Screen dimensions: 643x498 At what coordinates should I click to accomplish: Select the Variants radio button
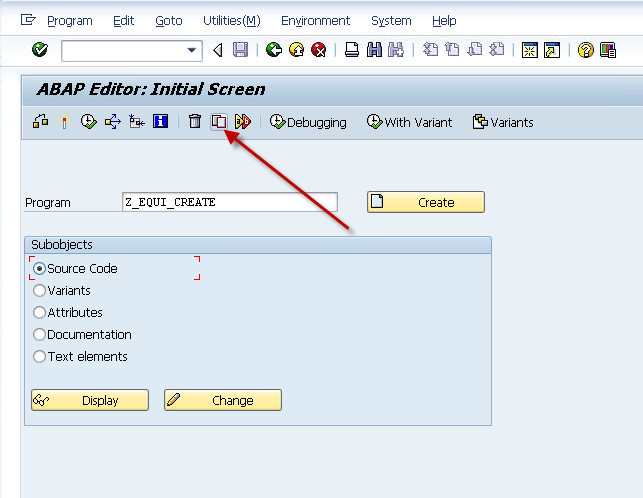pos(39,290)
